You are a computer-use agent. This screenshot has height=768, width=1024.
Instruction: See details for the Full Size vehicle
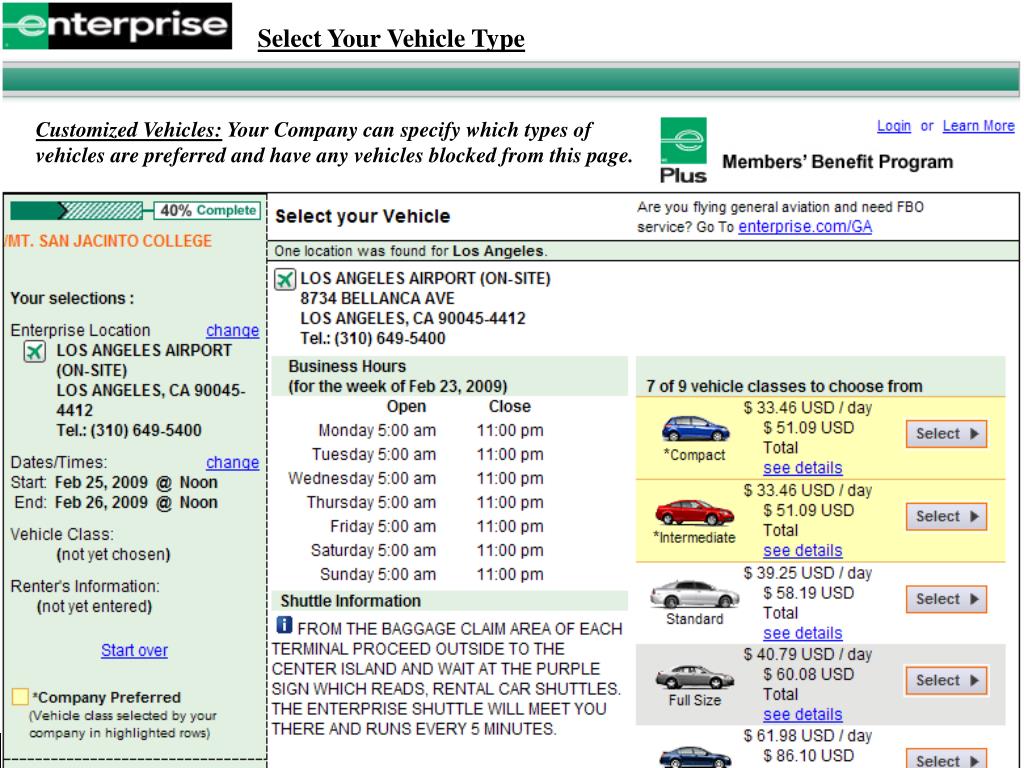(x=803, y=714)
